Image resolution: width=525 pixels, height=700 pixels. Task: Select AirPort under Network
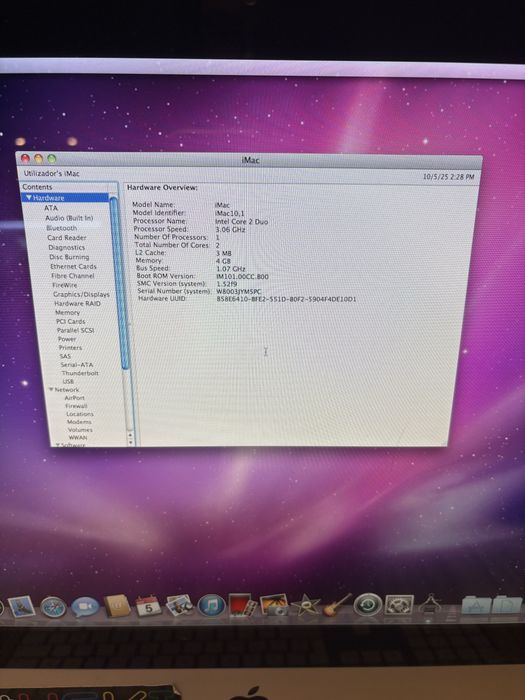[x=75, y=398]
